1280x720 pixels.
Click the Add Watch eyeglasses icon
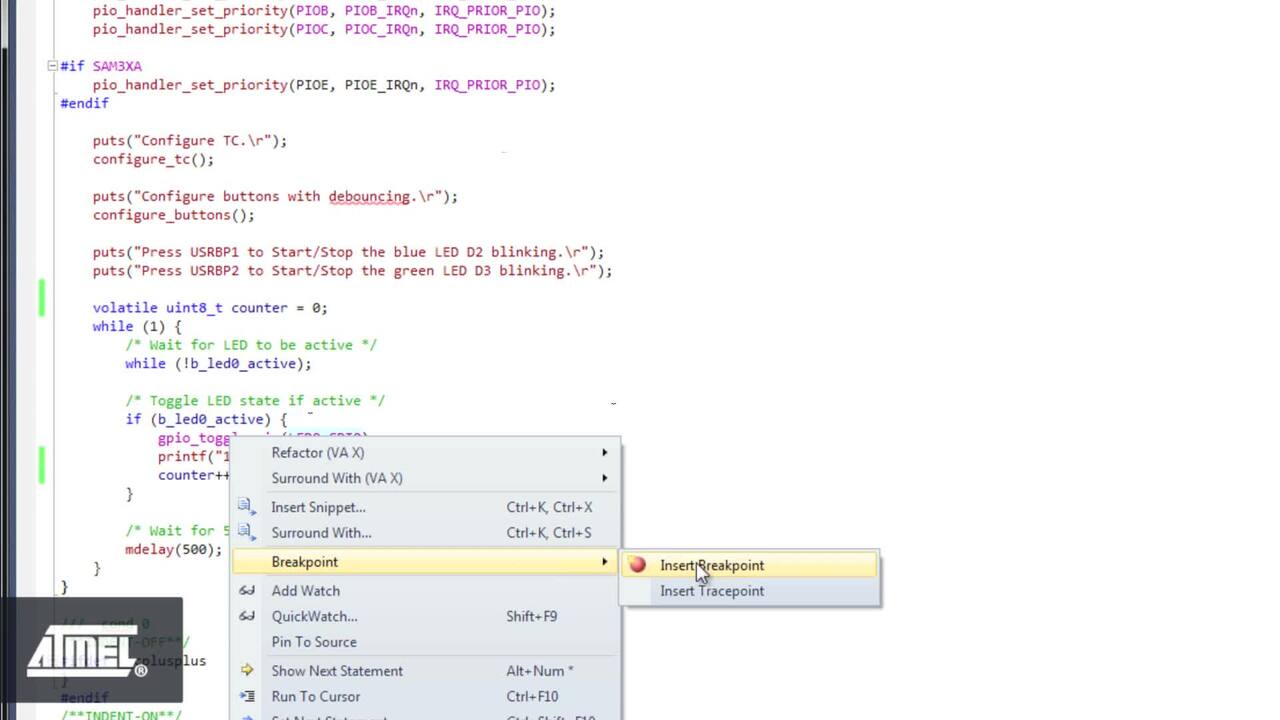click(246, 590)
